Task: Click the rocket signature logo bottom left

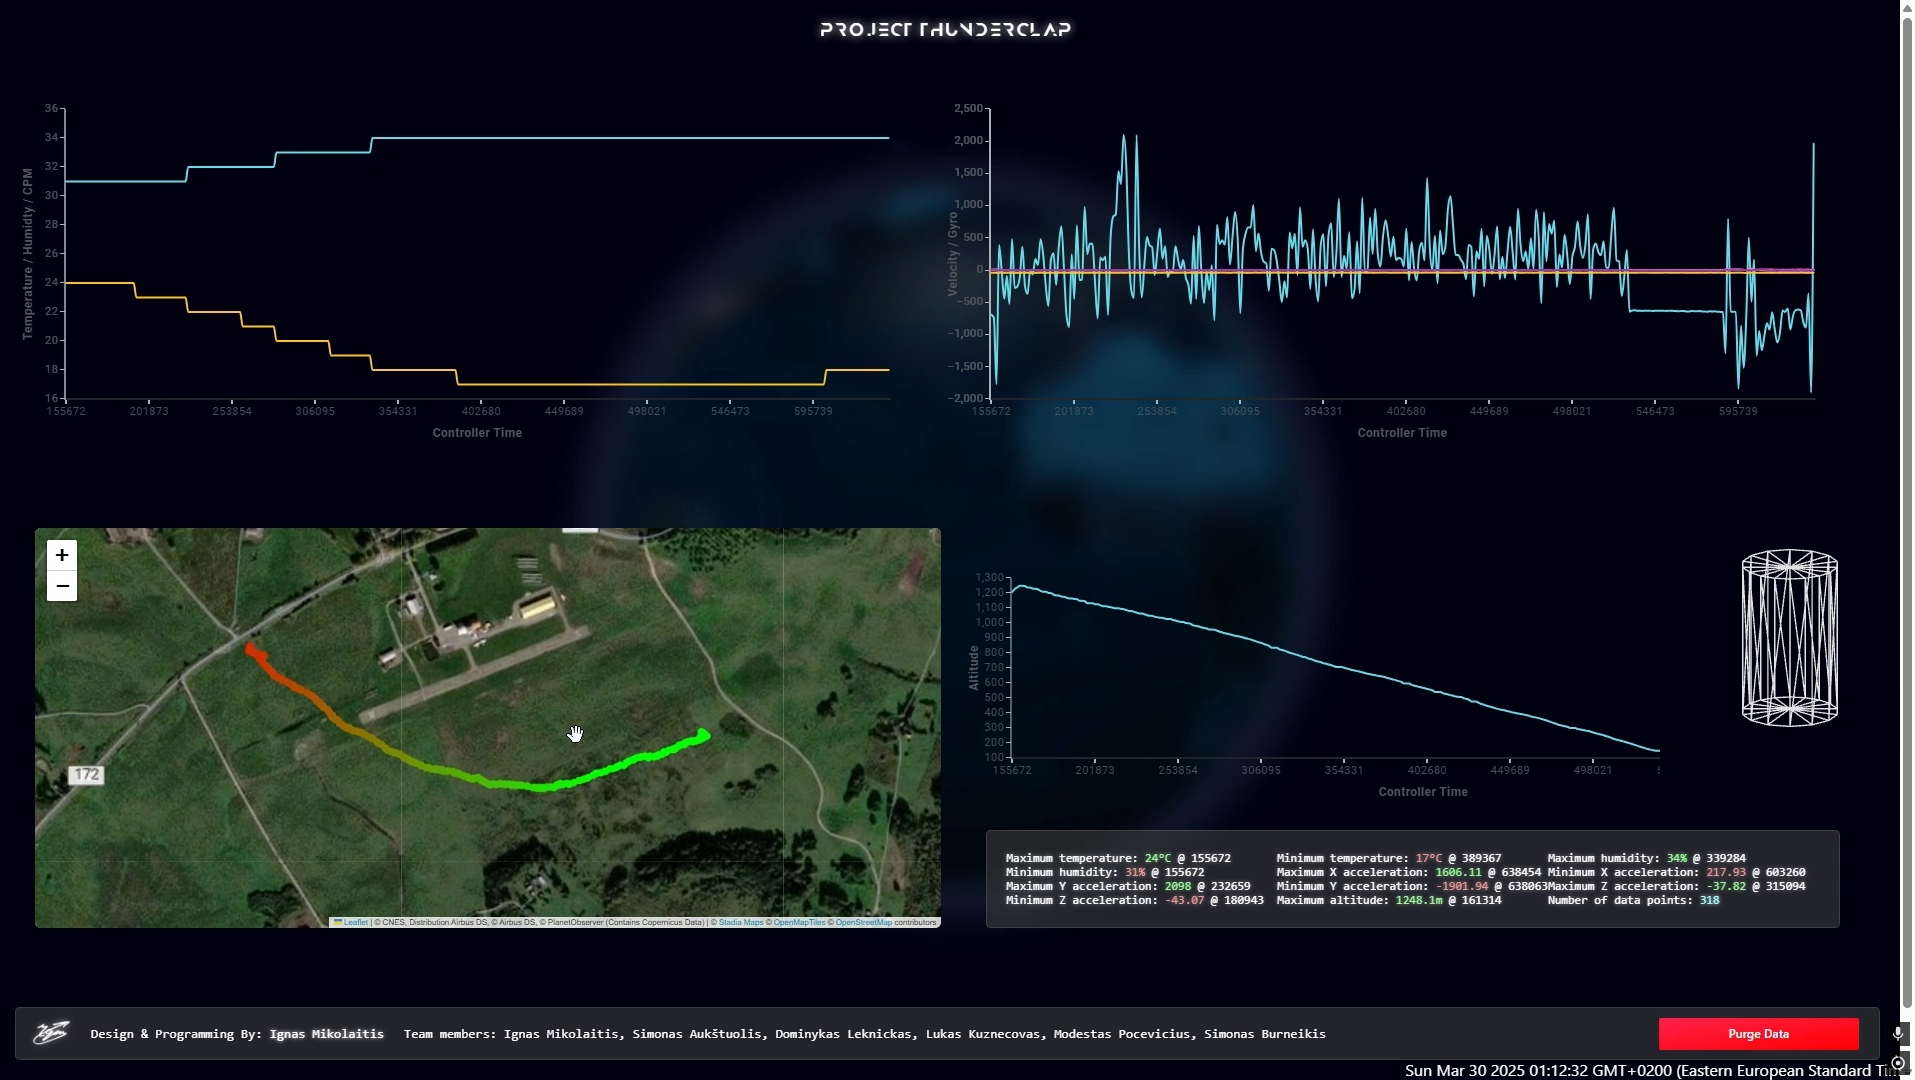Action: pos(51,1033)
